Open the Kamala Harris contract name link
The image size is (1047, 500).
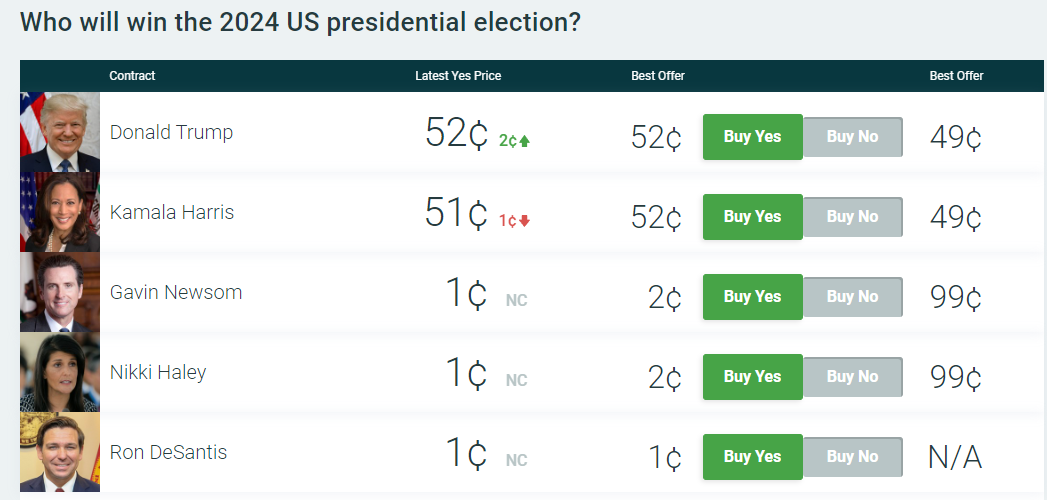(x=172, y=212)
